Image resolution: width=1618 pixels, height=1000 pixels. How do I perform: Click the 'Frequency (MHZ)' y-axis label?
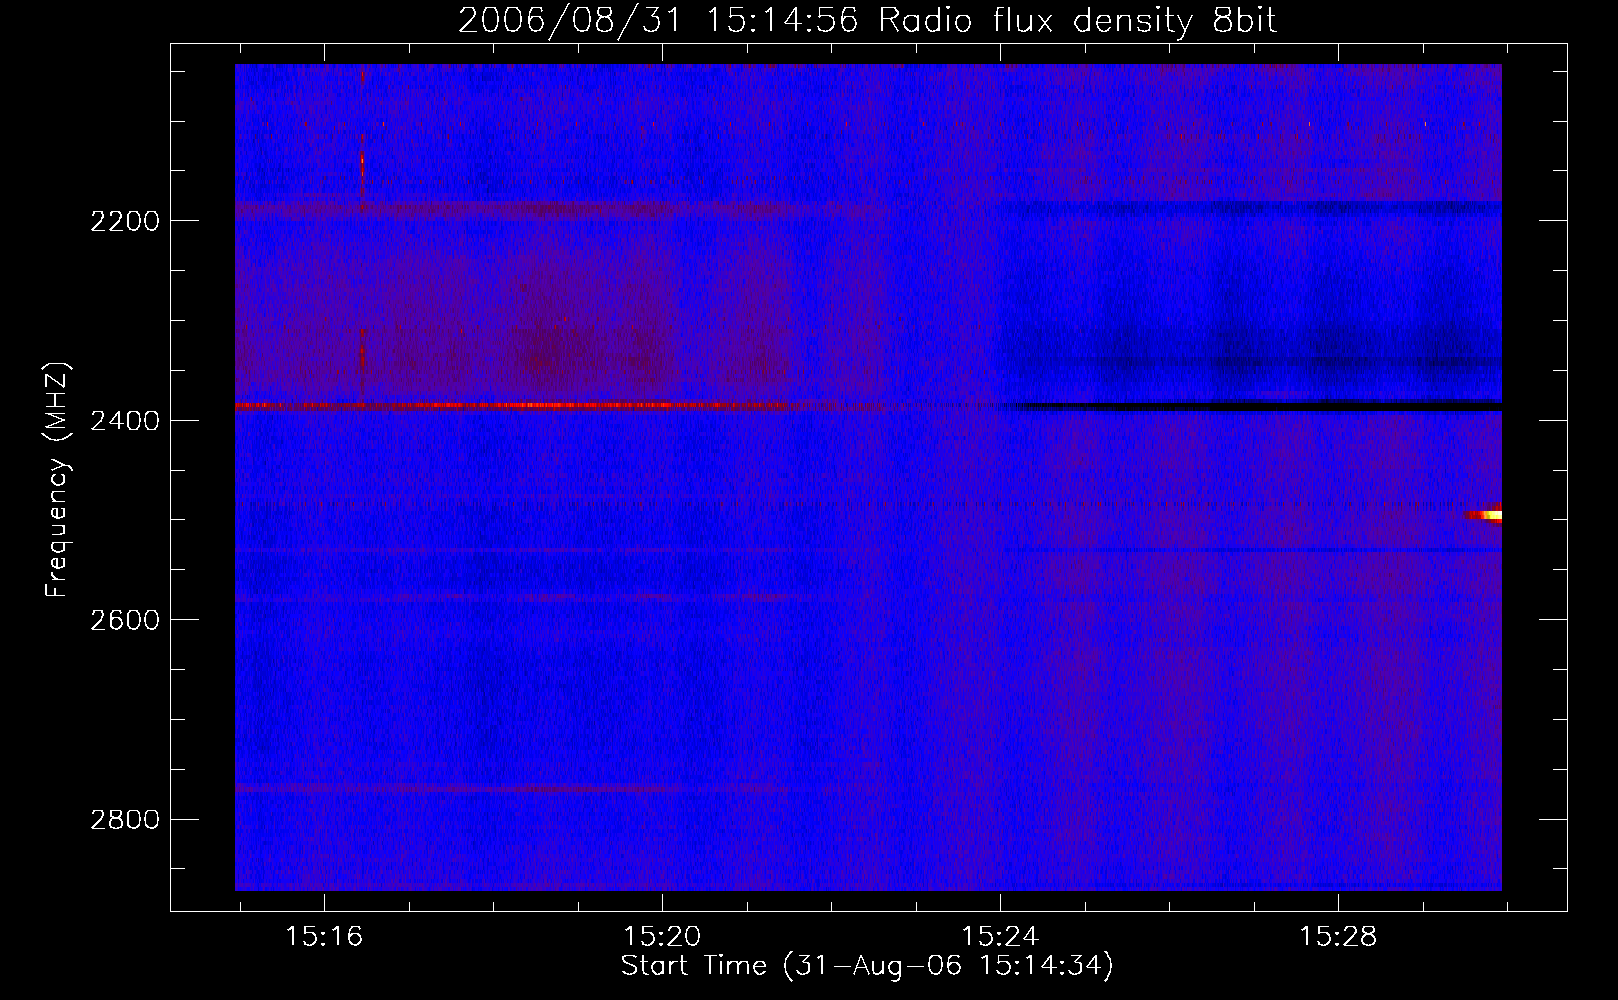57,480
